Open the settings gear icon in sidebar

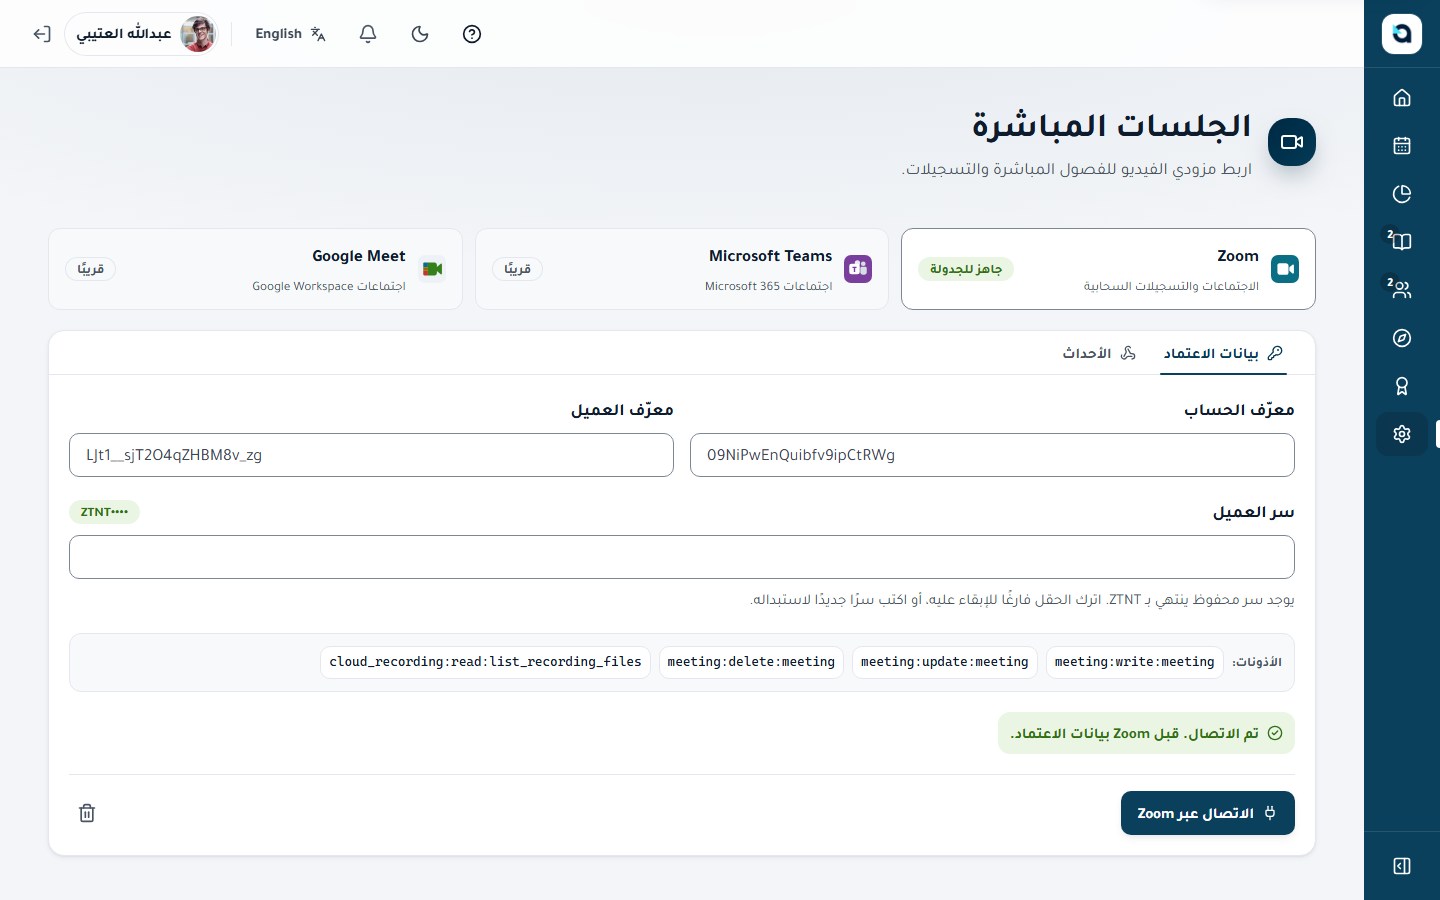1402,434
